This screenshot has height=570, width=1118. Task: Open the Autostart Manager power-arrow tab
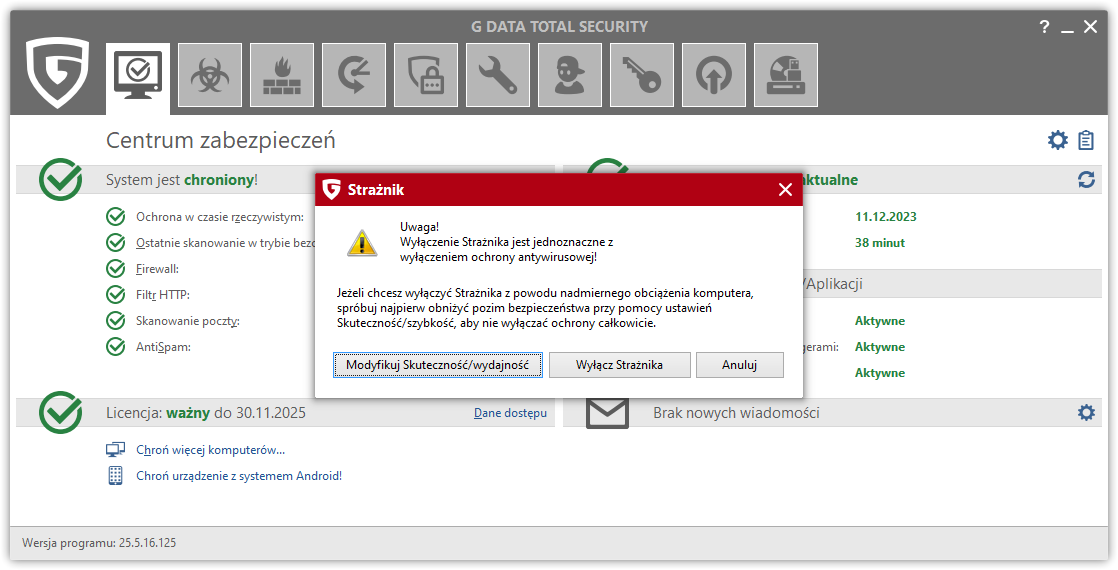coord(714,76)
